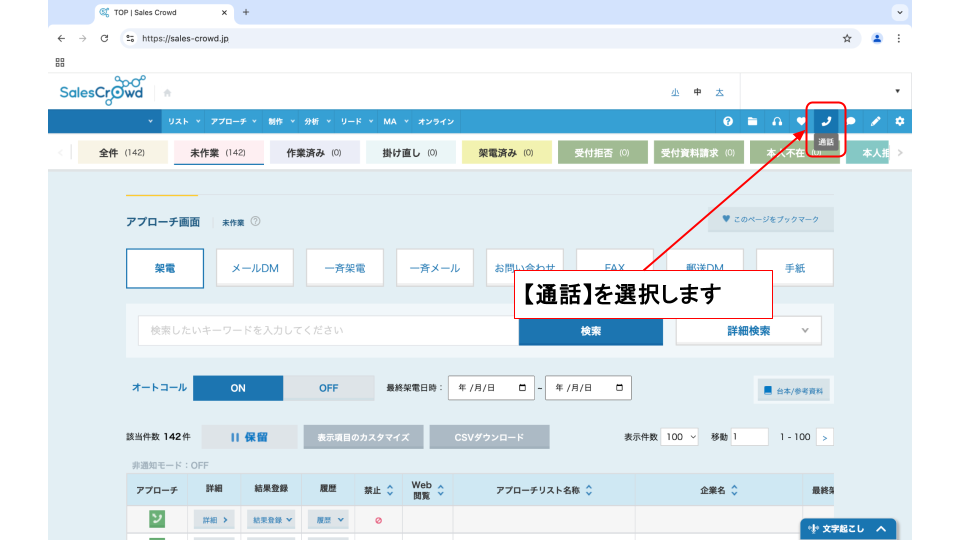Open the アプローチ menu
960x540 pixels.
click(233, 121)
